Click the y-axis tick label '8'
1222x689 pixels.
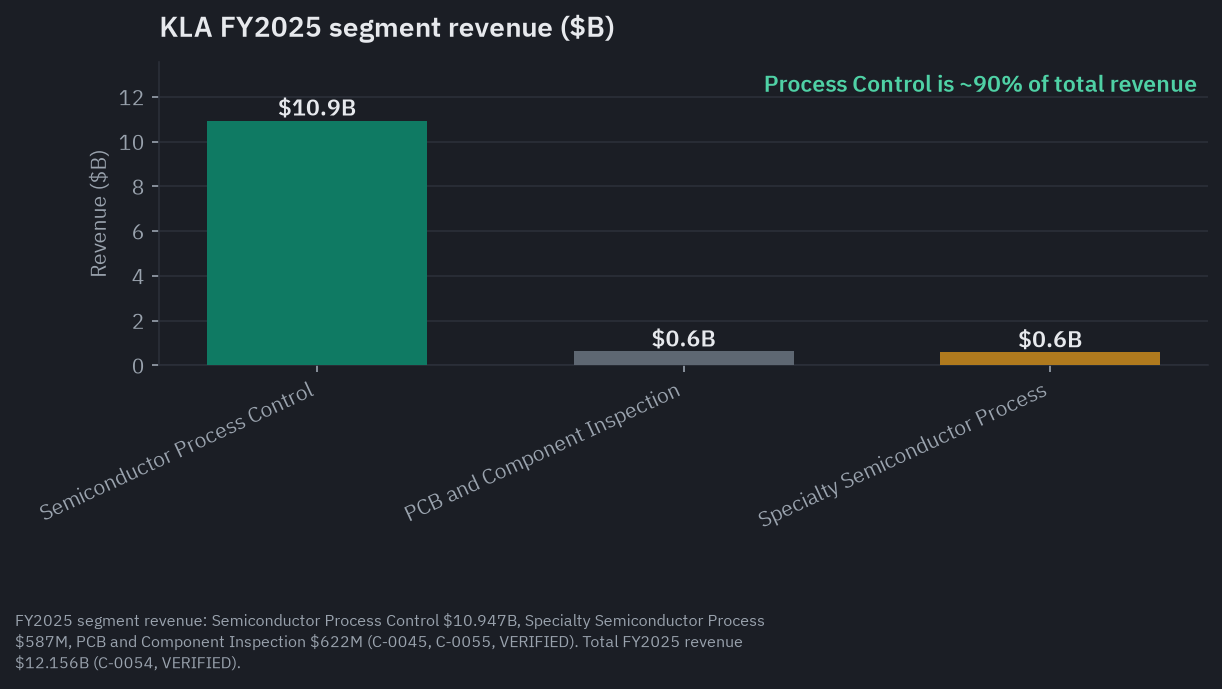pos(139,187)
